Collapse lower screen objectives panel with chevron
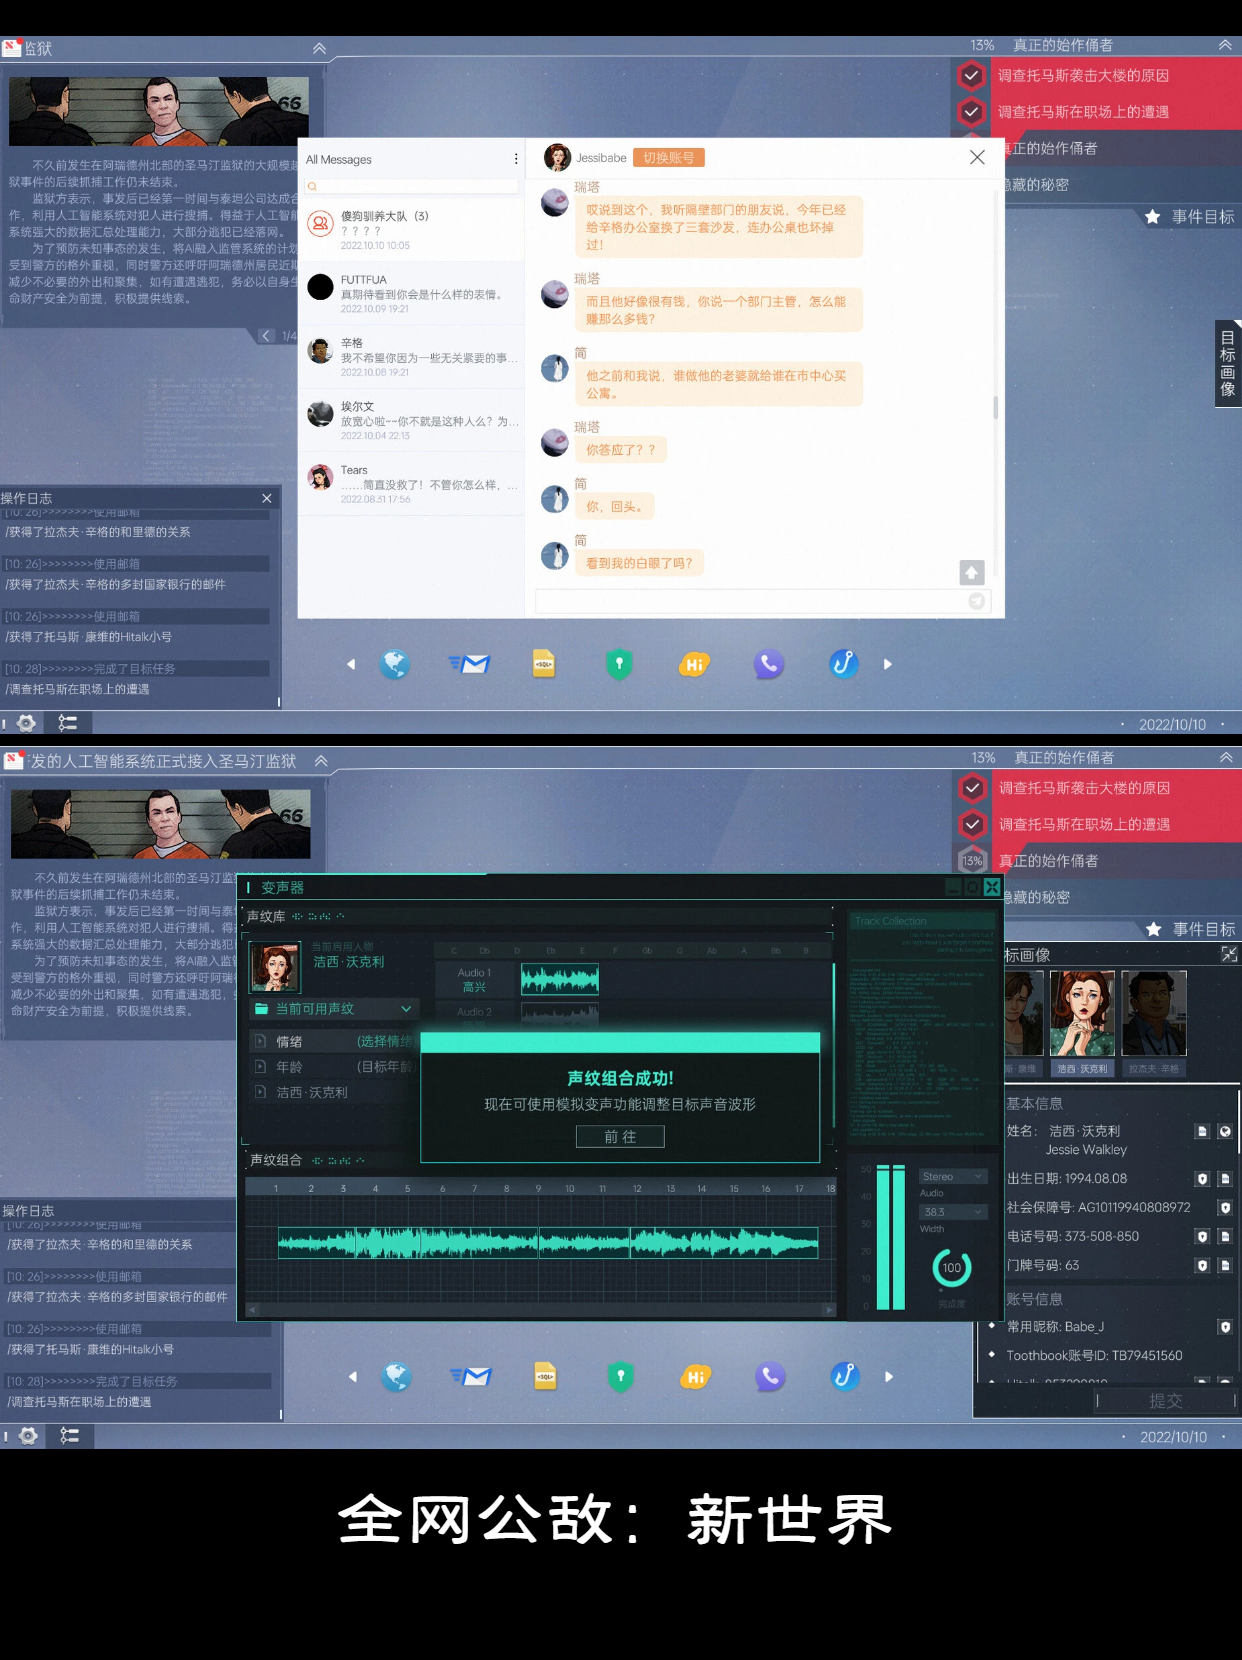 click(x=1226, y=758)
